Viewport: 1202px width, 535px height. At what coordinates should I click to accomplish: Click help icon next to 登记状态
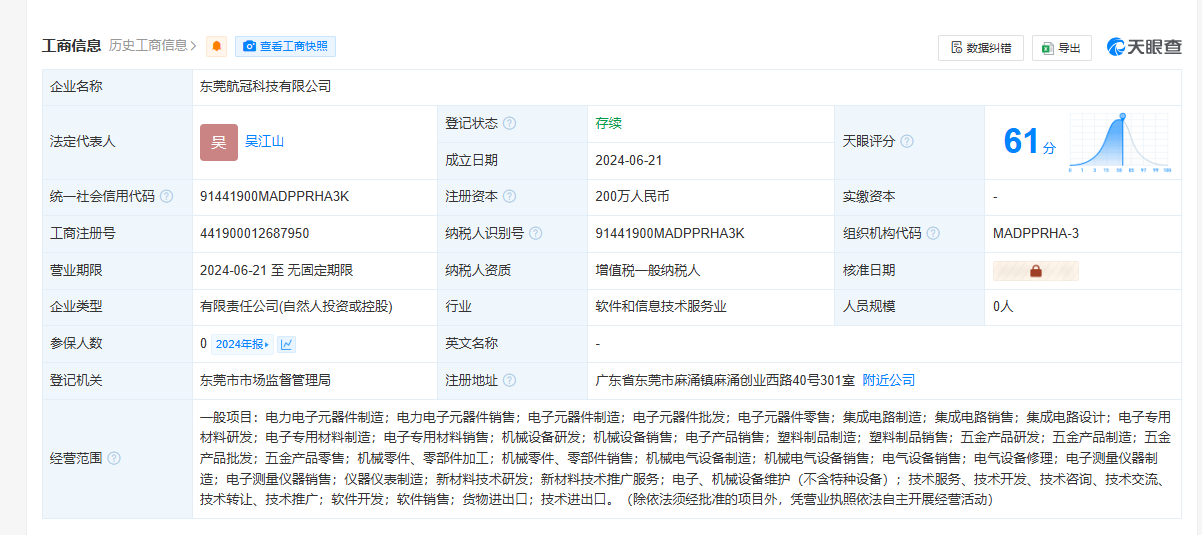509,124
